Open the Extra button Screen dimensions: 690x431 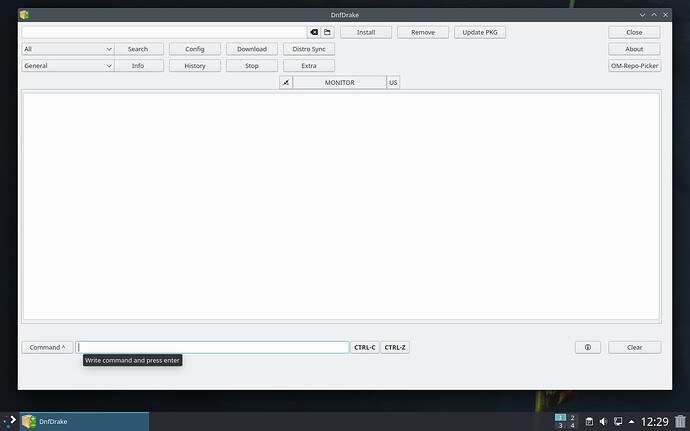pos(309,66)
